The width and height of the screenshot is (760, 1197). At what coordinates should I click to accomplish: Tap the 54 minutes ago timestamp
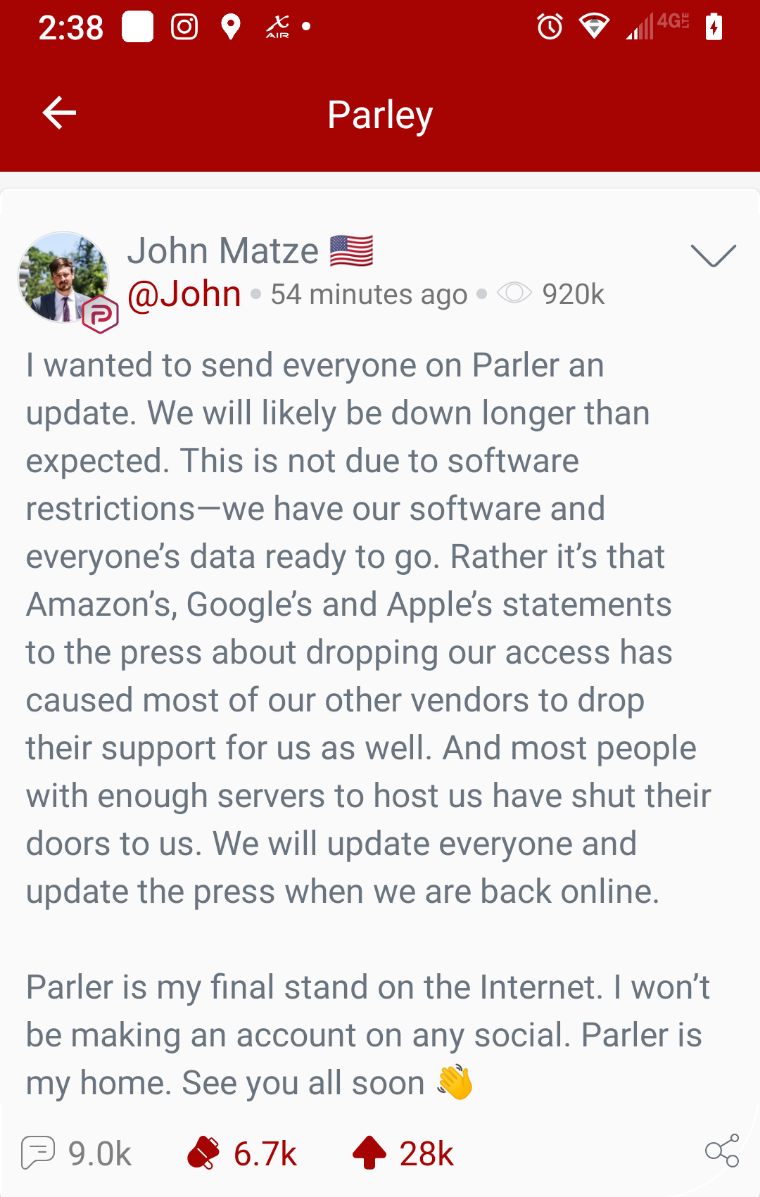pos(369,295)
